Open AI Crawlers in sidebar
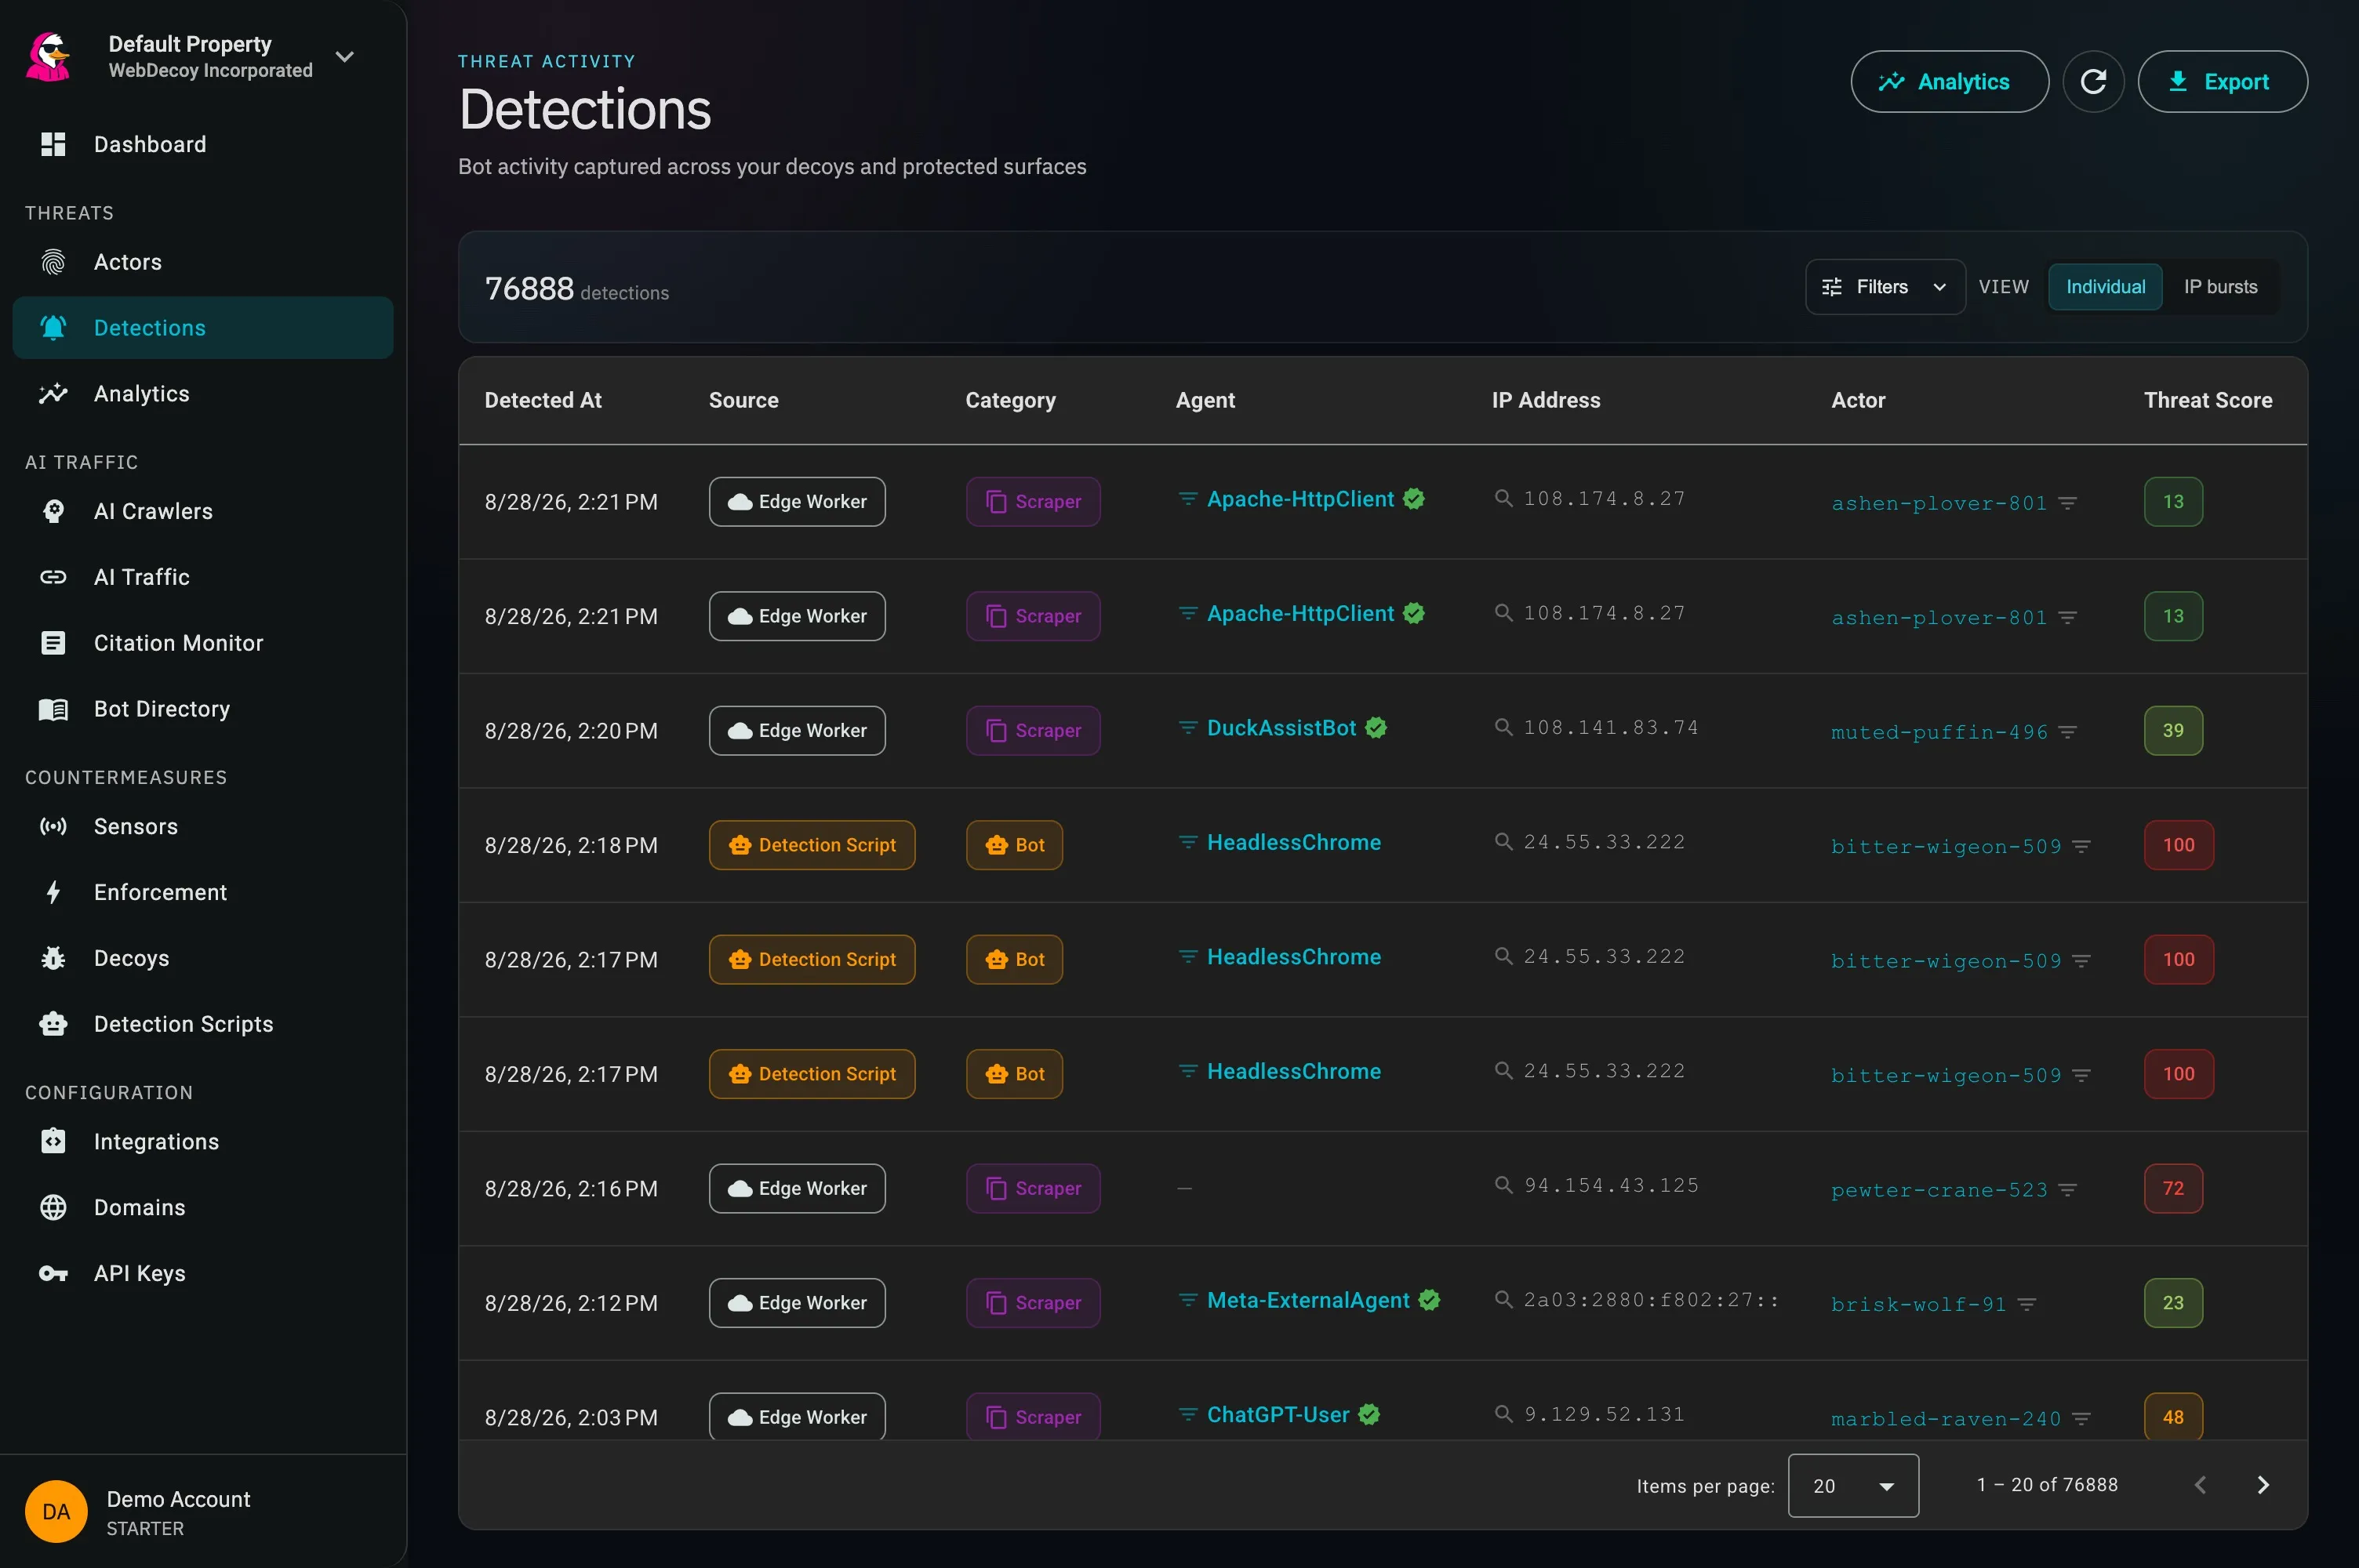Screen dimensions: 2359x1568 [x=202, y=511]
